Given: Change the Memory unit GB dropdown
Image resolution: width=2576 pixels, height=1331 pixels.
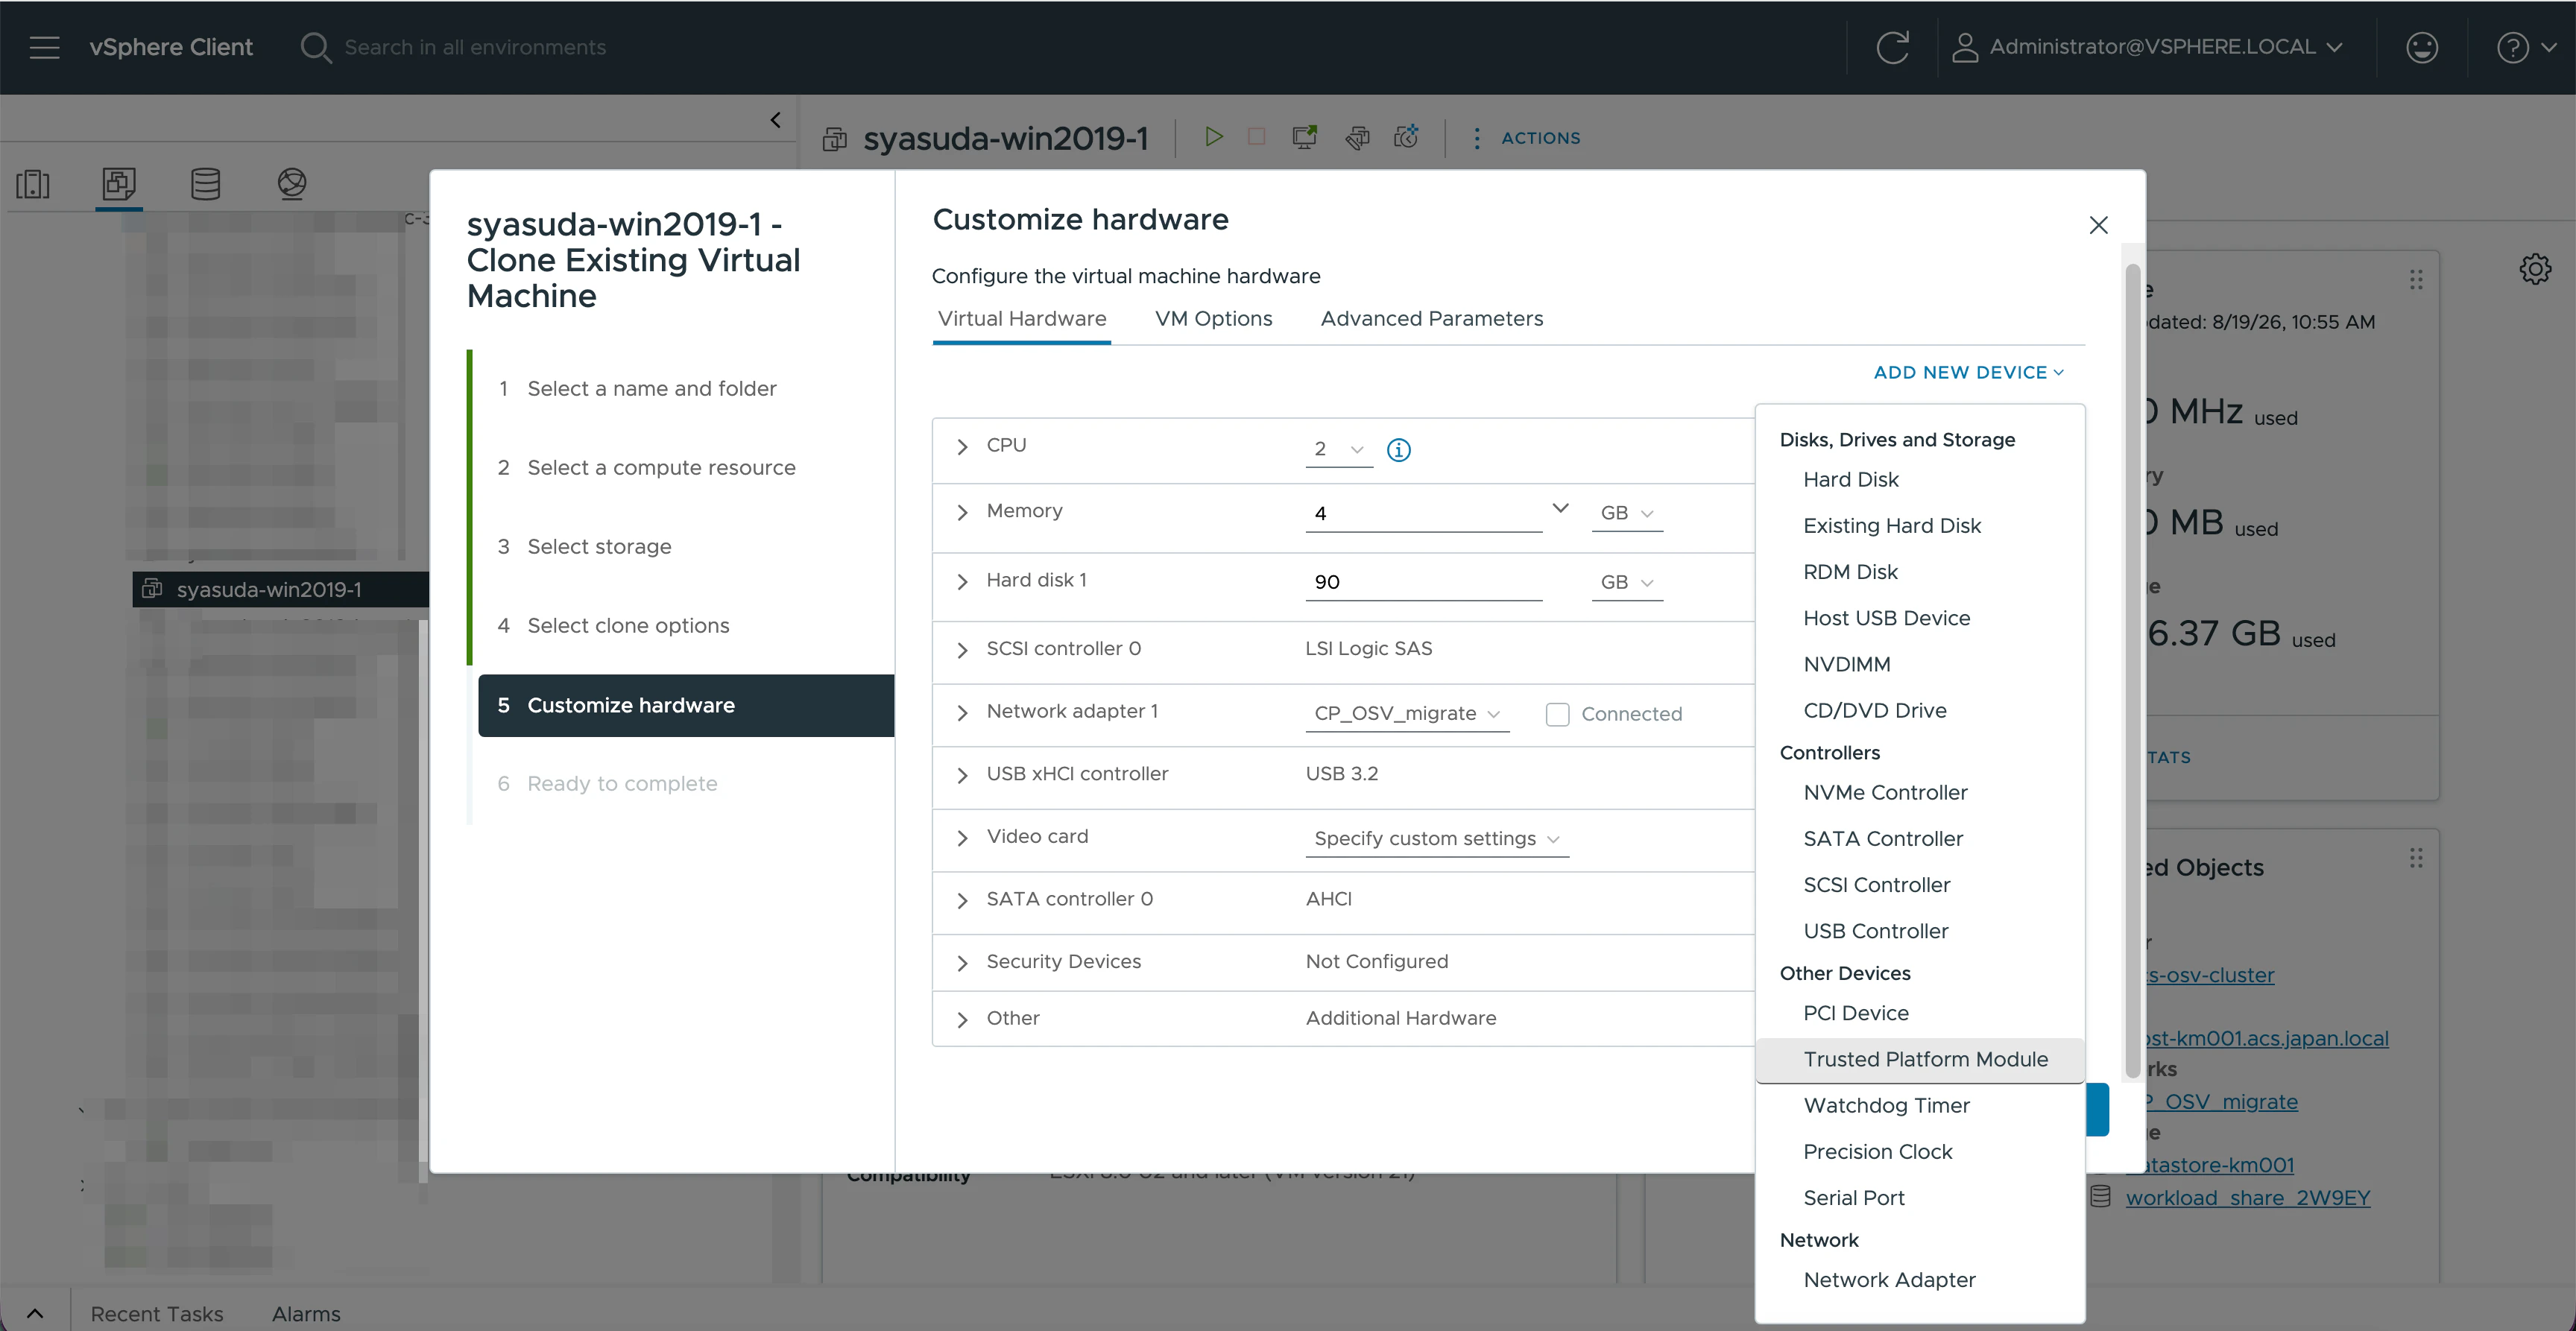Looking at the screenshot, I should (x=1626, y=513).
